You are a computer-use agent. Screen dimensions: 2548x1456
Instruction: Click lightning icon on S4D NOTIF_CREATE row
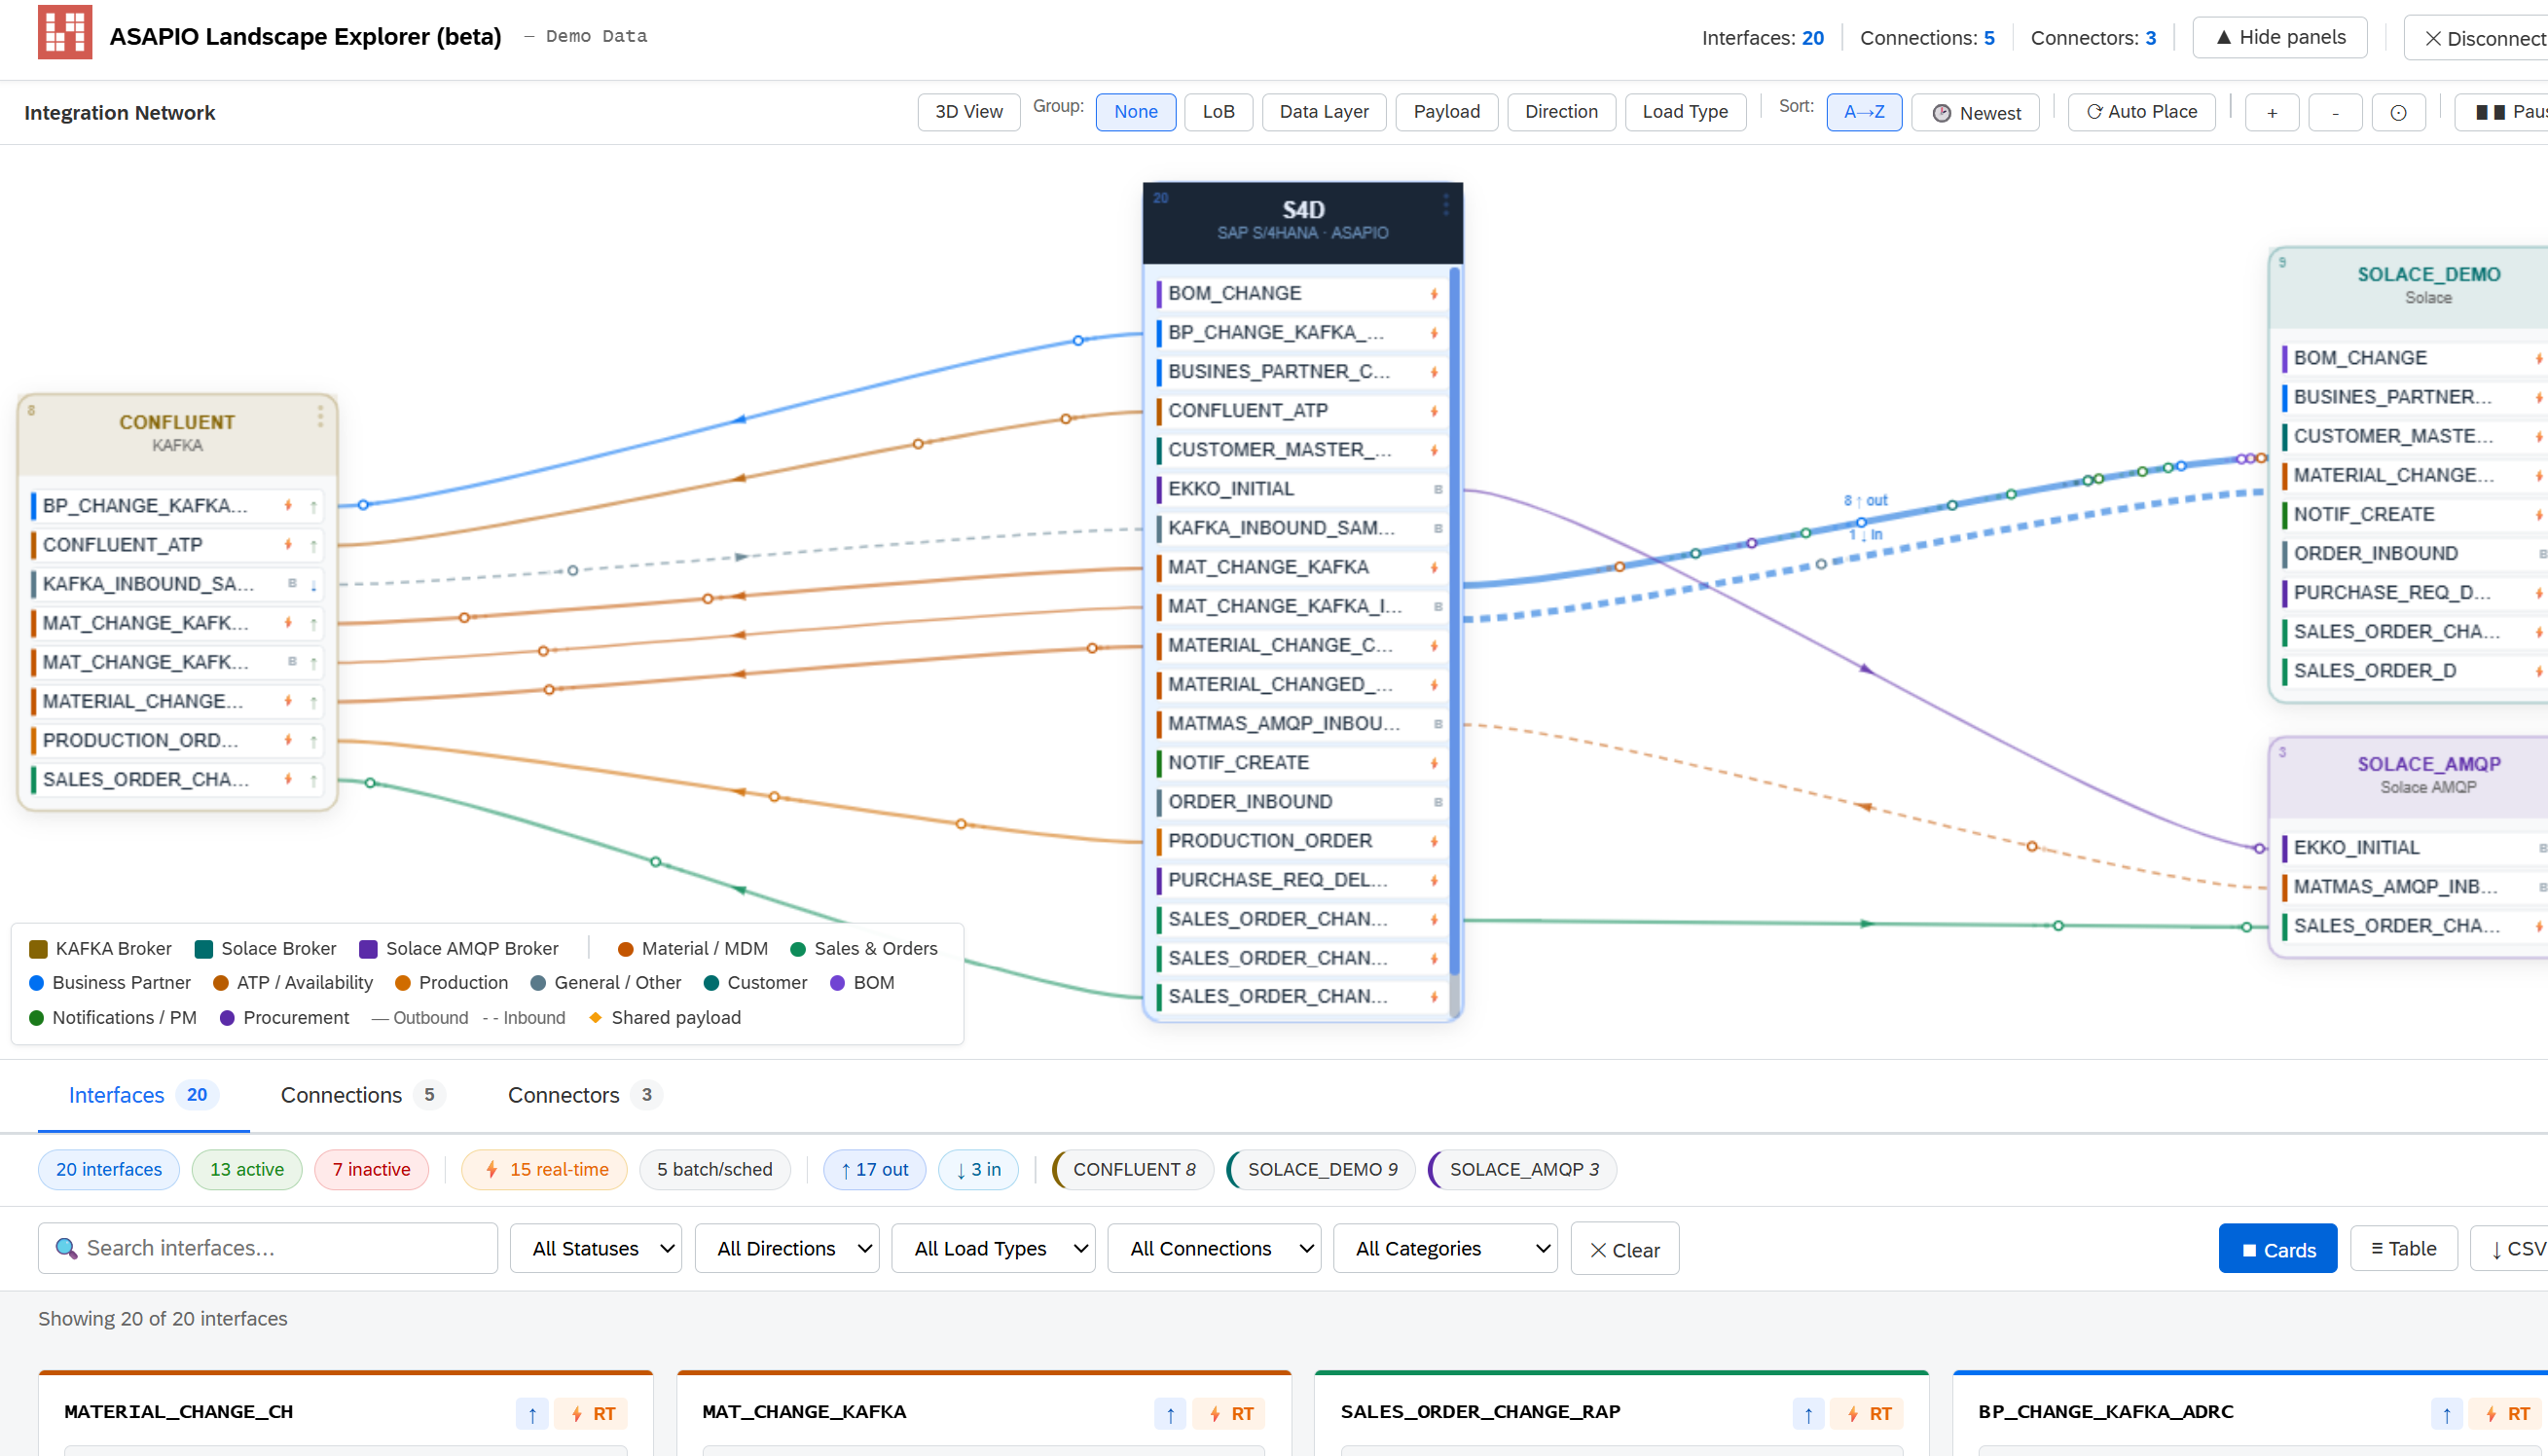tap(1434, 763)
